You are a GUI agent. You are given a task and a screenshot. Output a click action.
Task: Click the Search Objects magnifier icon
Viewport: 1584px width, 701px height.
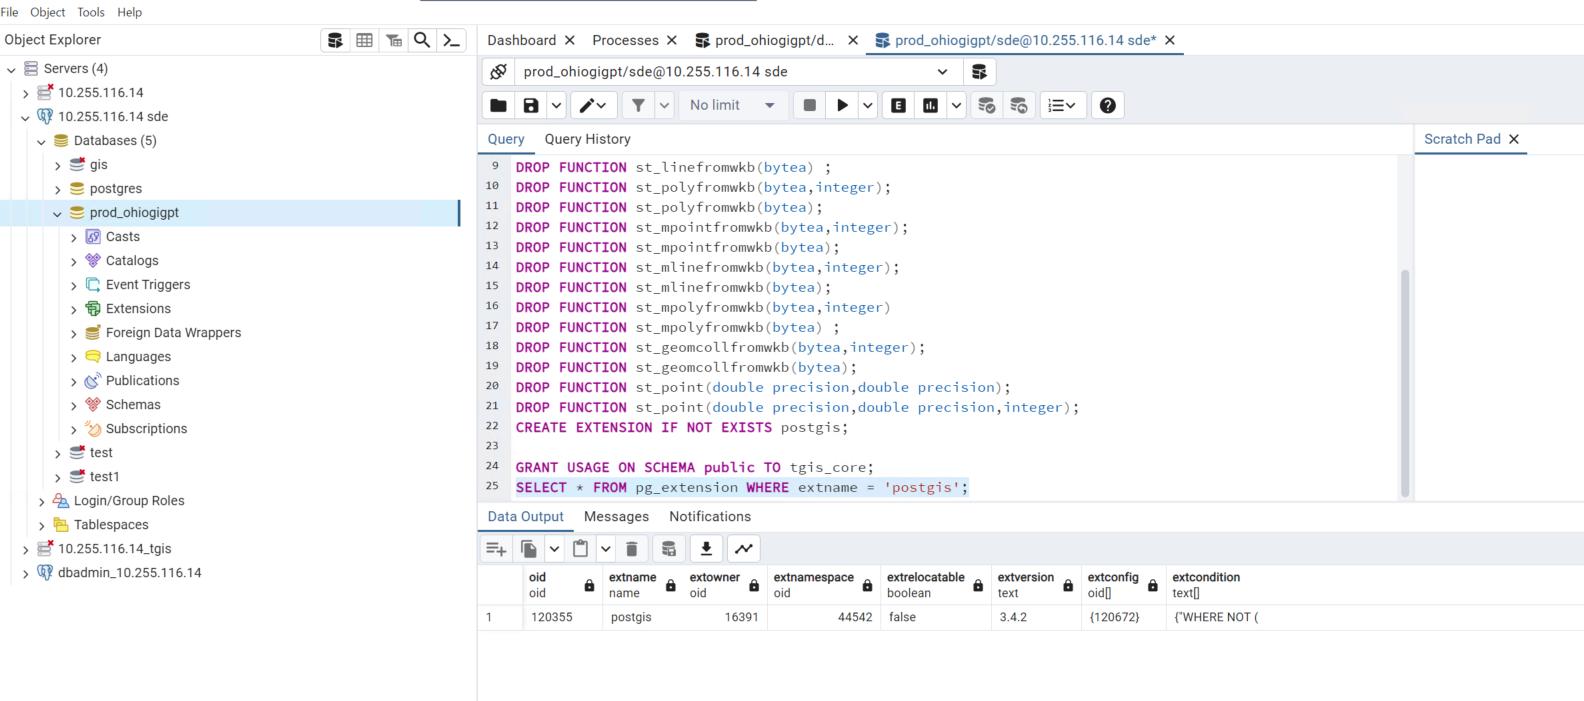tap(422, 40)
